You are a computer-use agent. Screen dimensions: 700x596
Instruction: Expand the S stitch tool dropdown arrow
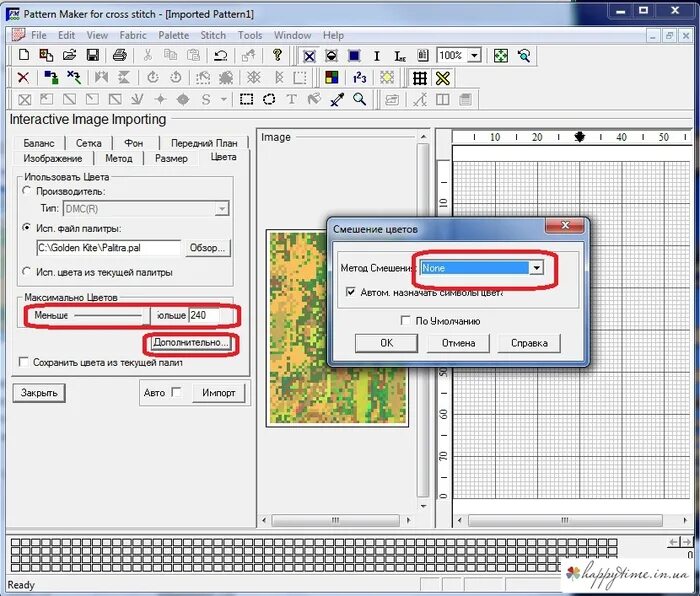223,99
